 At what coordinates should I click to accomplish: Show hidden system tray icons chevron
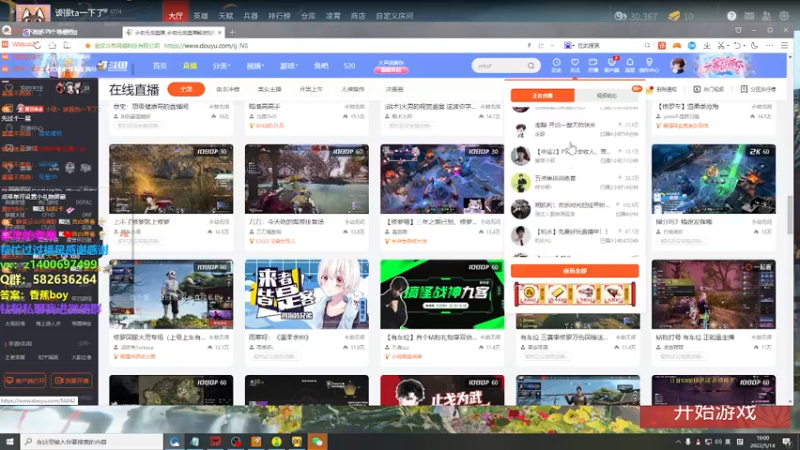[x=678, y=442]
